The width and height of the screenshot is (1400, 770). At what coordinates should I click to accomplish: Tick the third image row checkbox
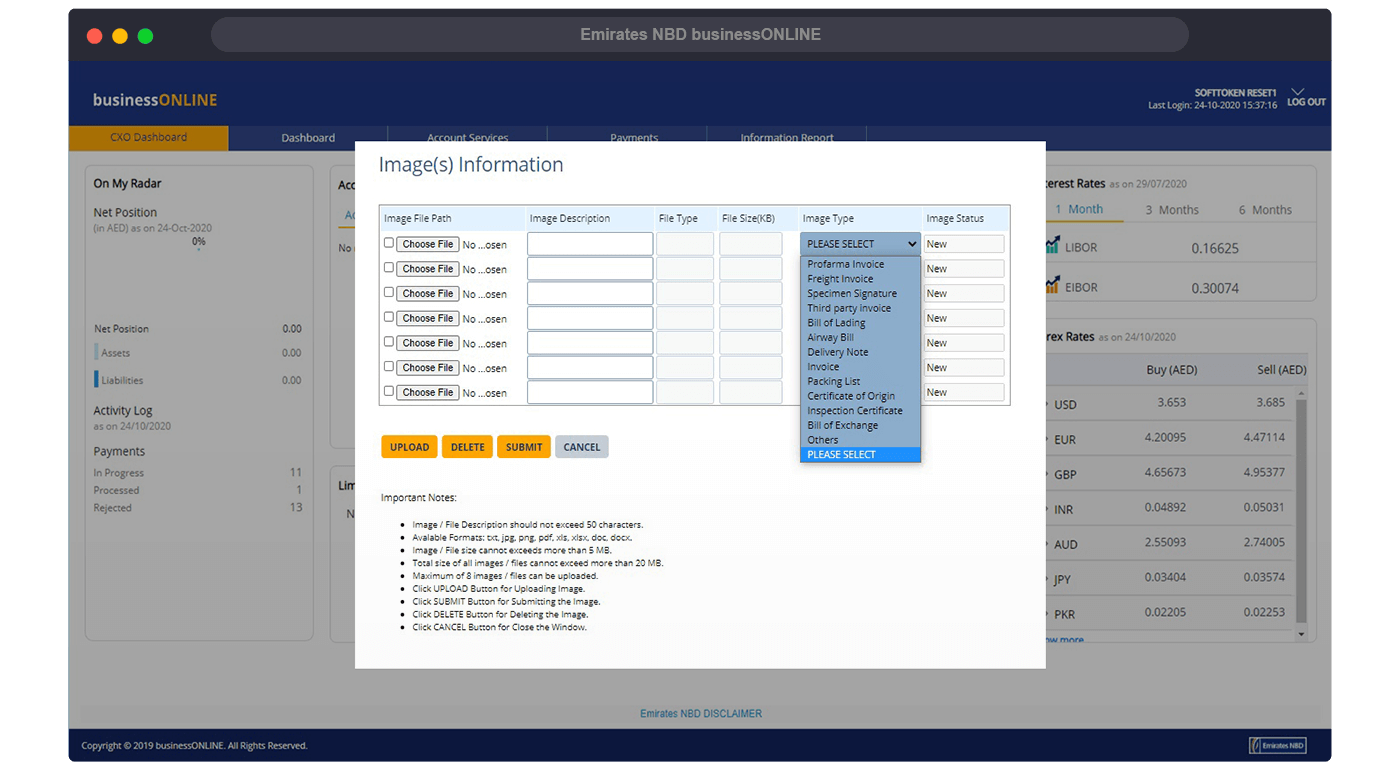point(389,293)
